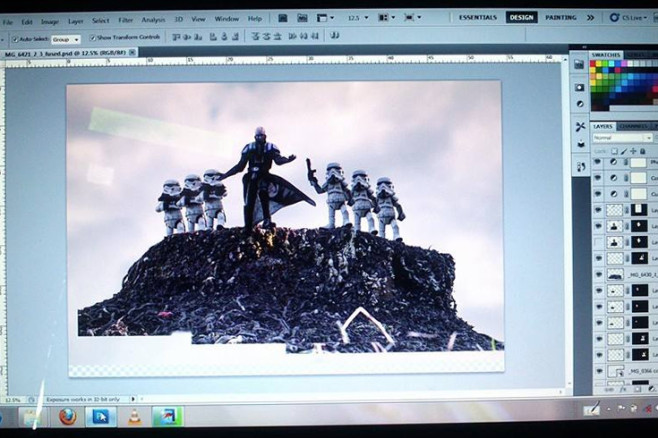Open the collapsed Adjustments panel icon

580,104
